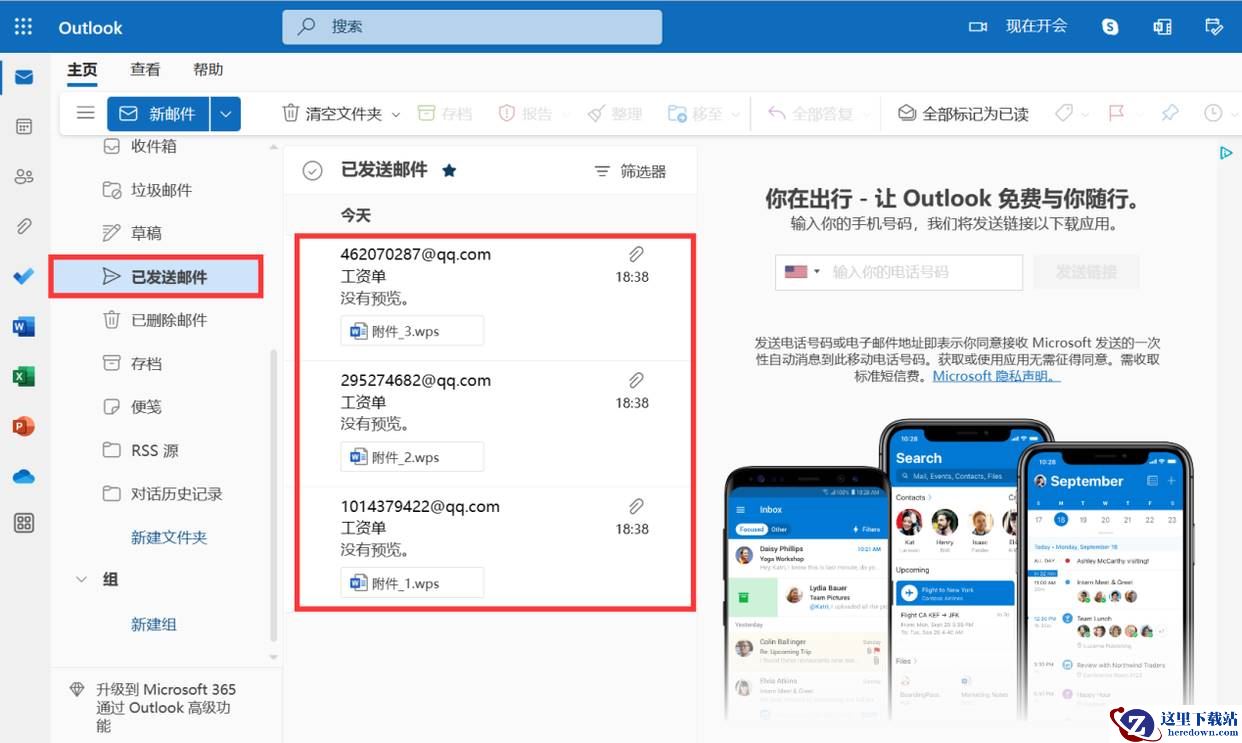Click the tag category icon in the toolbar
1242x743 pixels.
point(1064,114)
